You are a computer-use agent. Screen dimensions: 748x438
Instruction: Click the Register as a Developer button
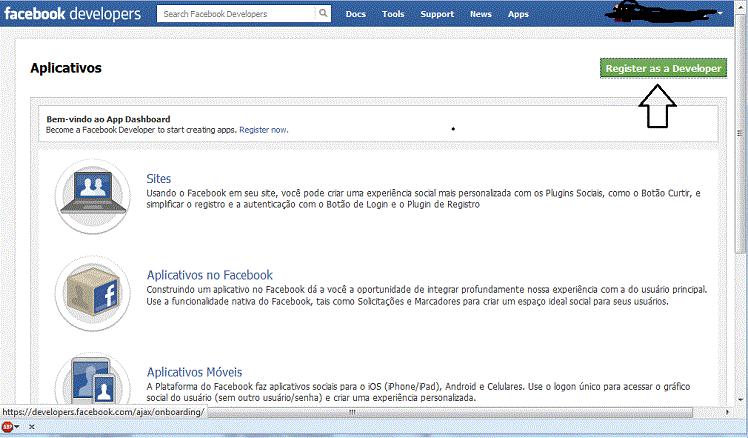click(x=663, y=68)
